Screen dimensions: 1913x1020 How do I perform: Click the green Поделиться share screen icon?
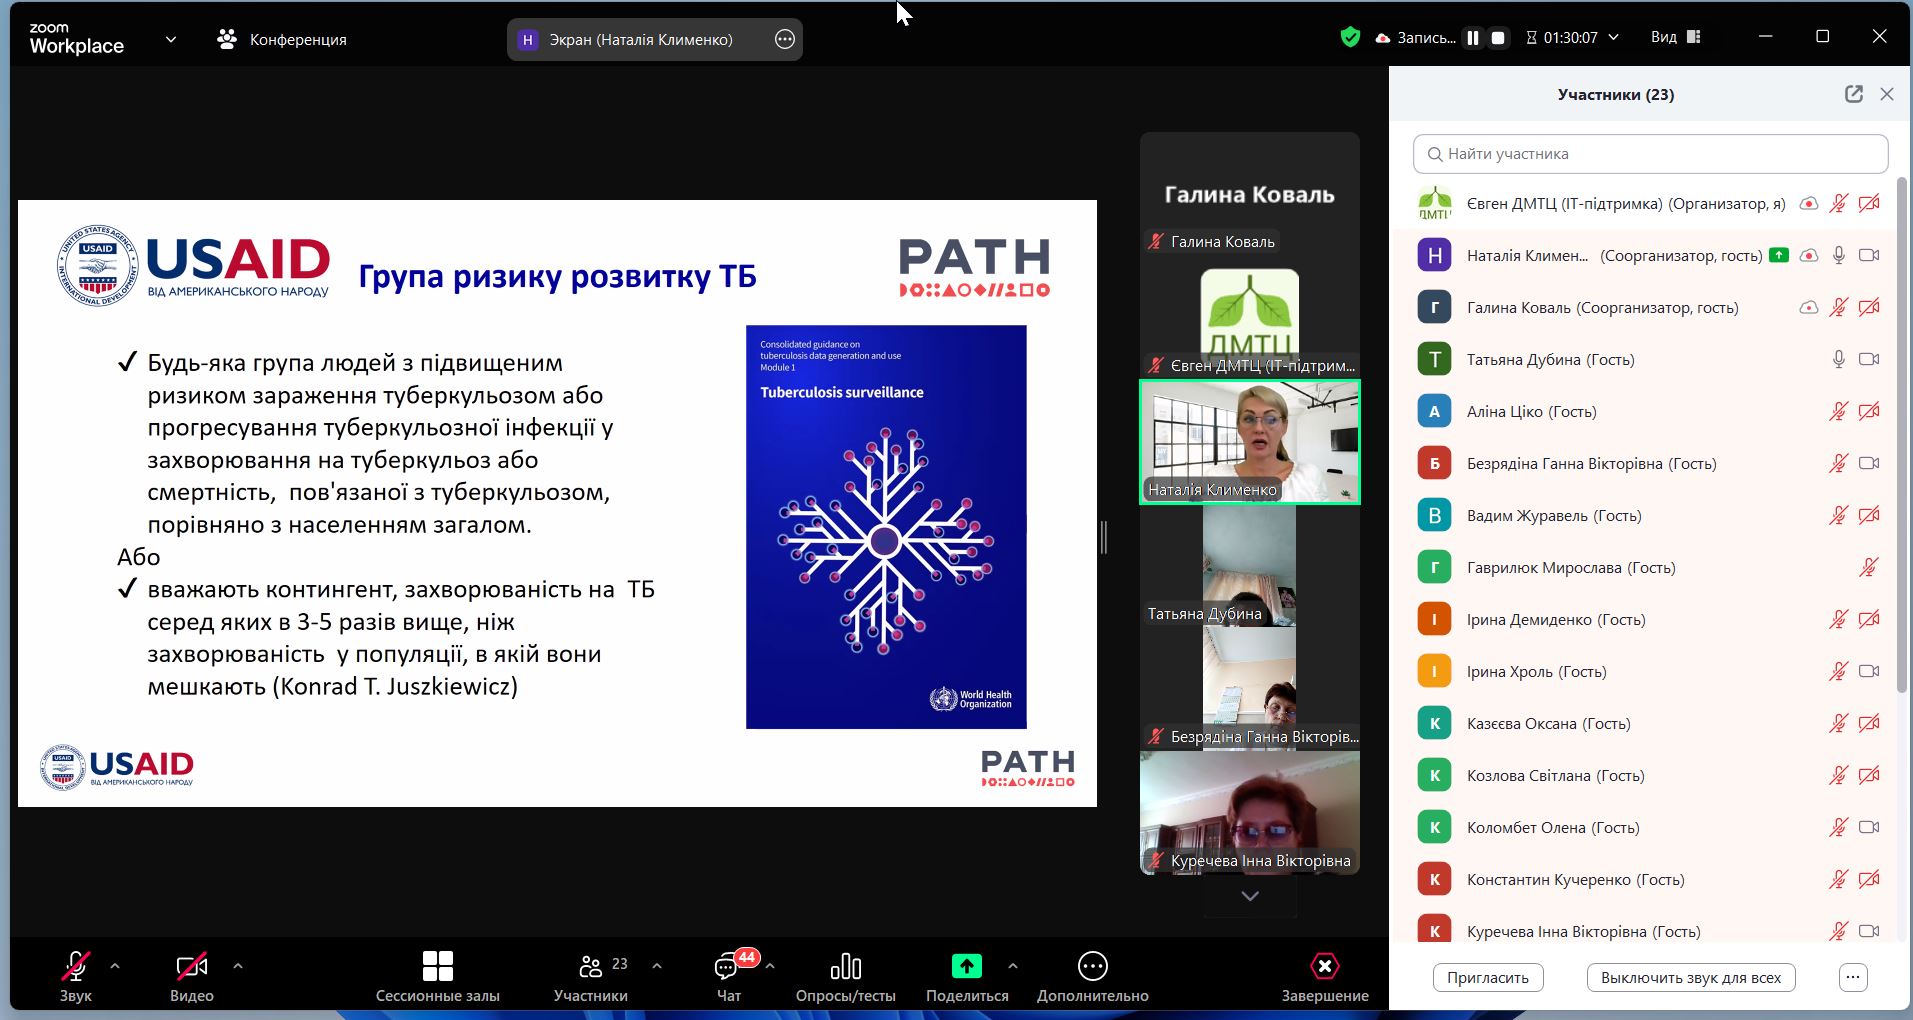[x=966, y=966]
